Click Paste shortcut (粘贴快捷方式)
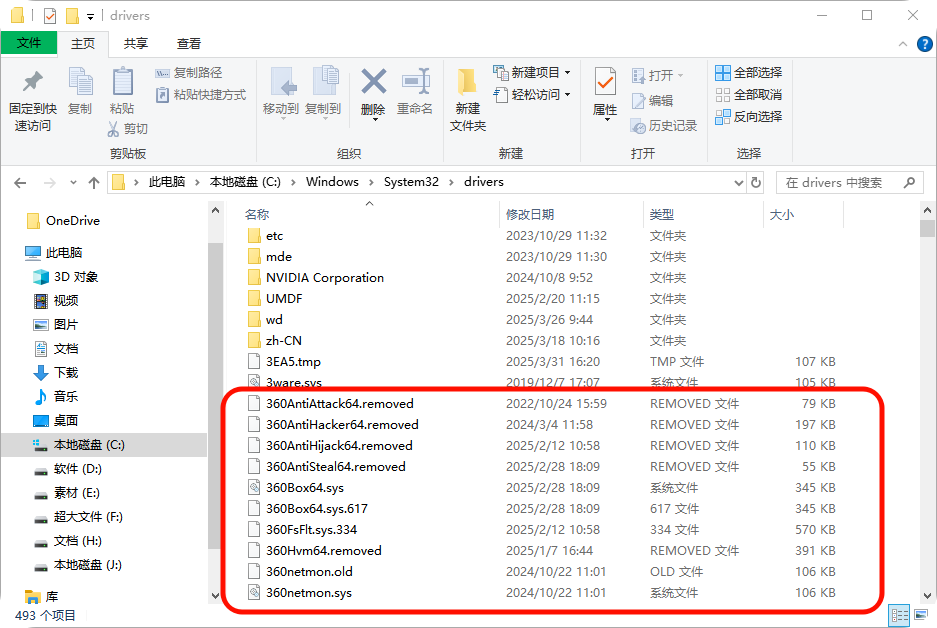The width and height of the screenshot is (937, 628). [201, 94]
